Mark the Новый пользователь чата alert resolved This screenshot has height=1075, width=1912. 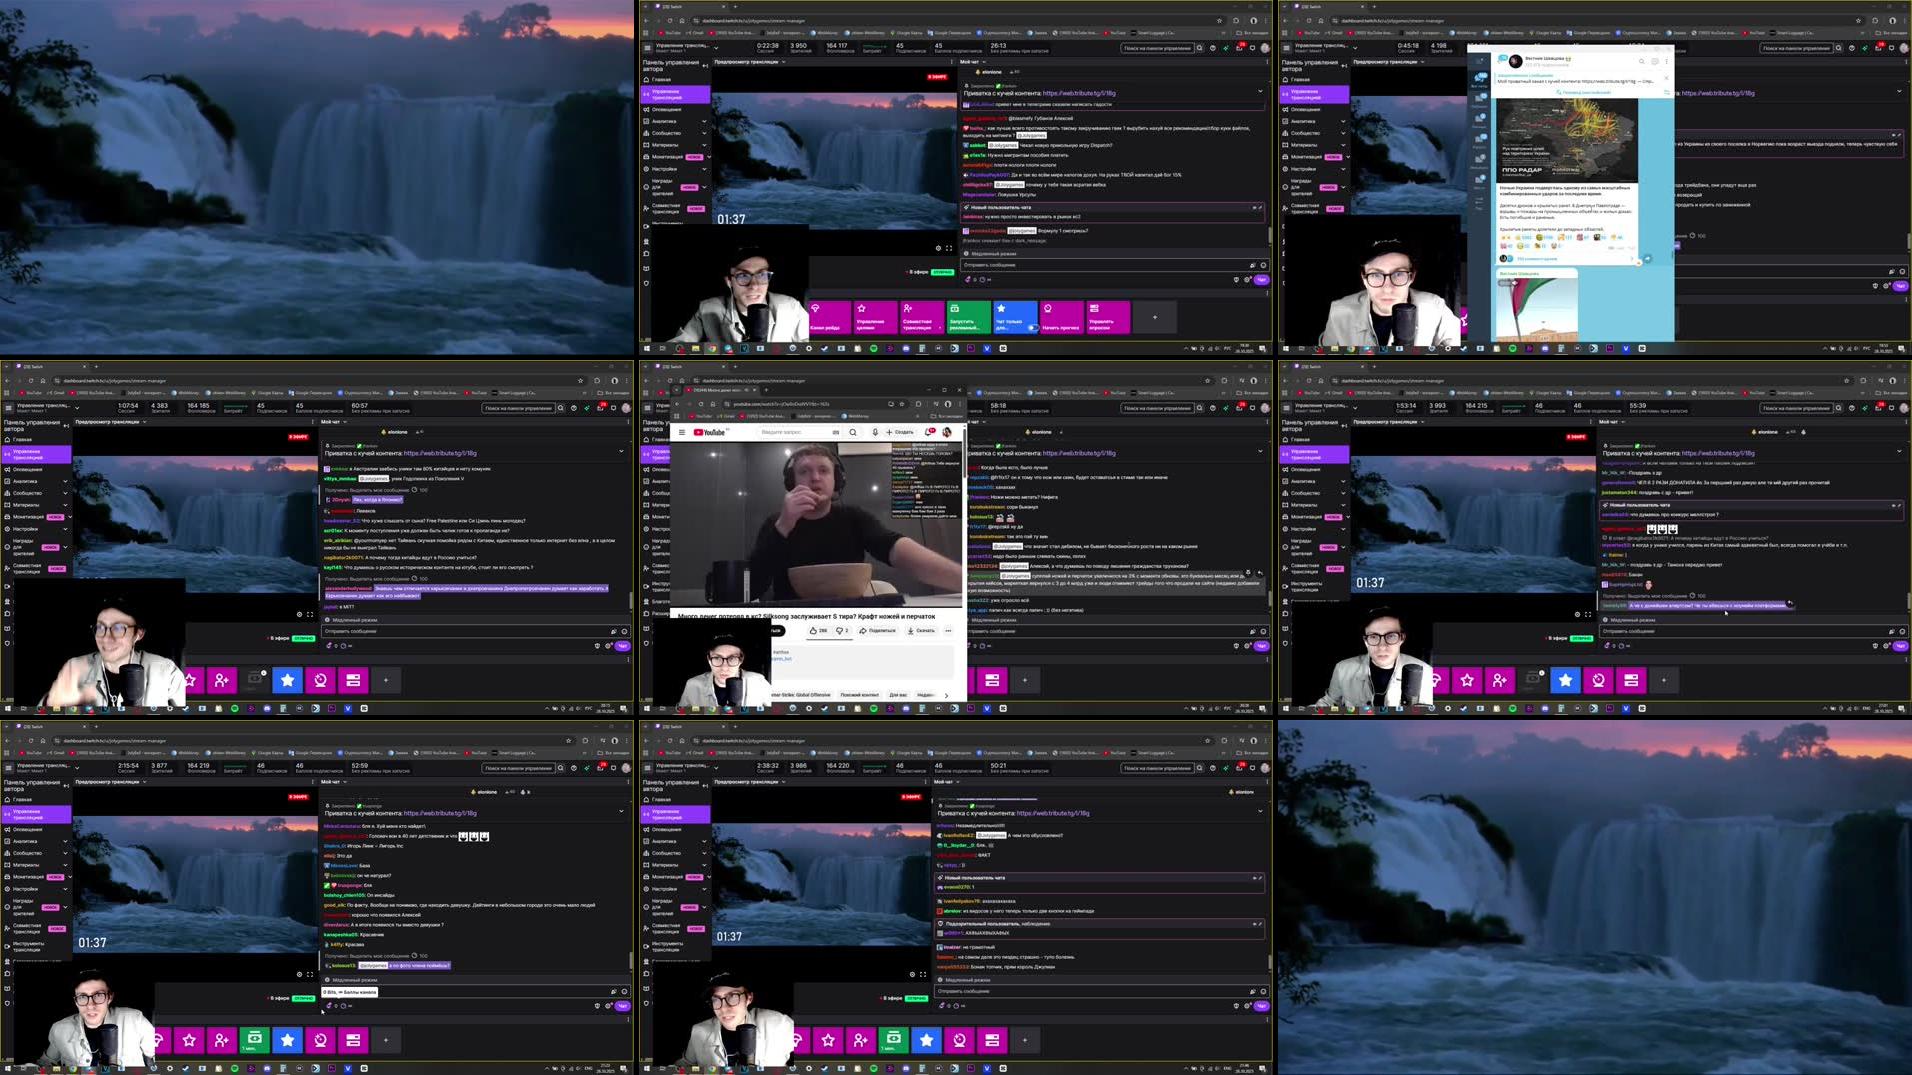[1255, 207]
